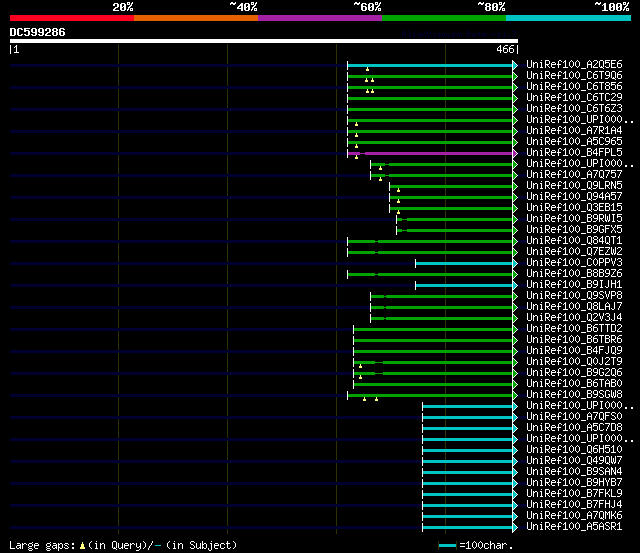Viewport: 640px width, 553px height.
Task: Select hit label UniRef100_C6TC29
Action: pos(574,98)
